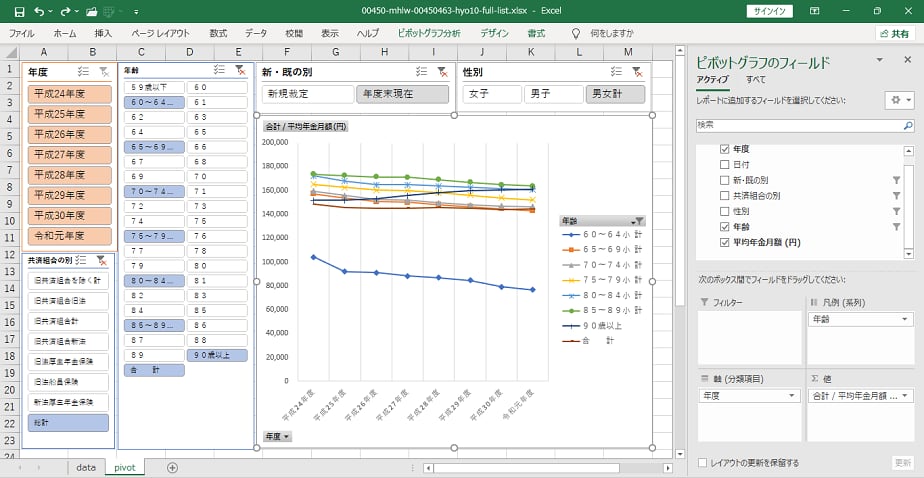Open the 年齢 dropdown in legend area box
The height and width of the screenshot is (478, 924).
(x=905, y=320)
